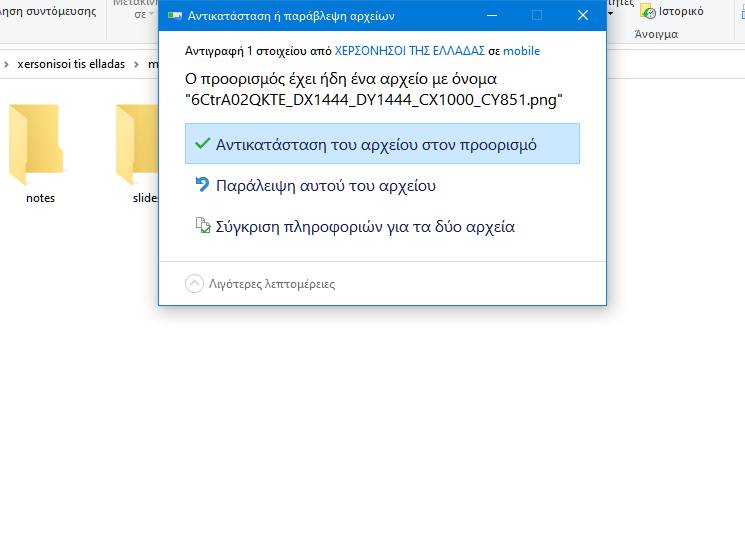Click the conflicting png file name text

(374, 100)
